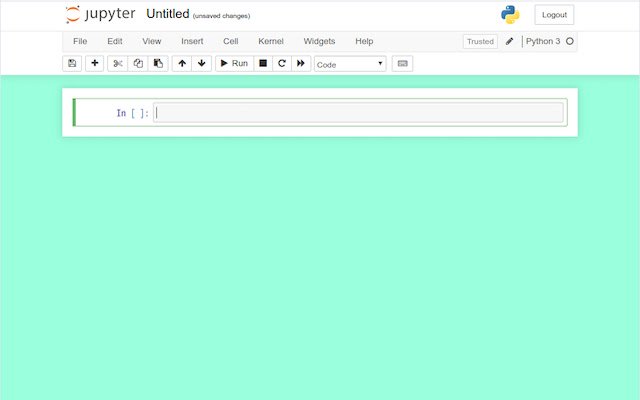
Task: Open the Cell menu
Action: pos(231,41)
